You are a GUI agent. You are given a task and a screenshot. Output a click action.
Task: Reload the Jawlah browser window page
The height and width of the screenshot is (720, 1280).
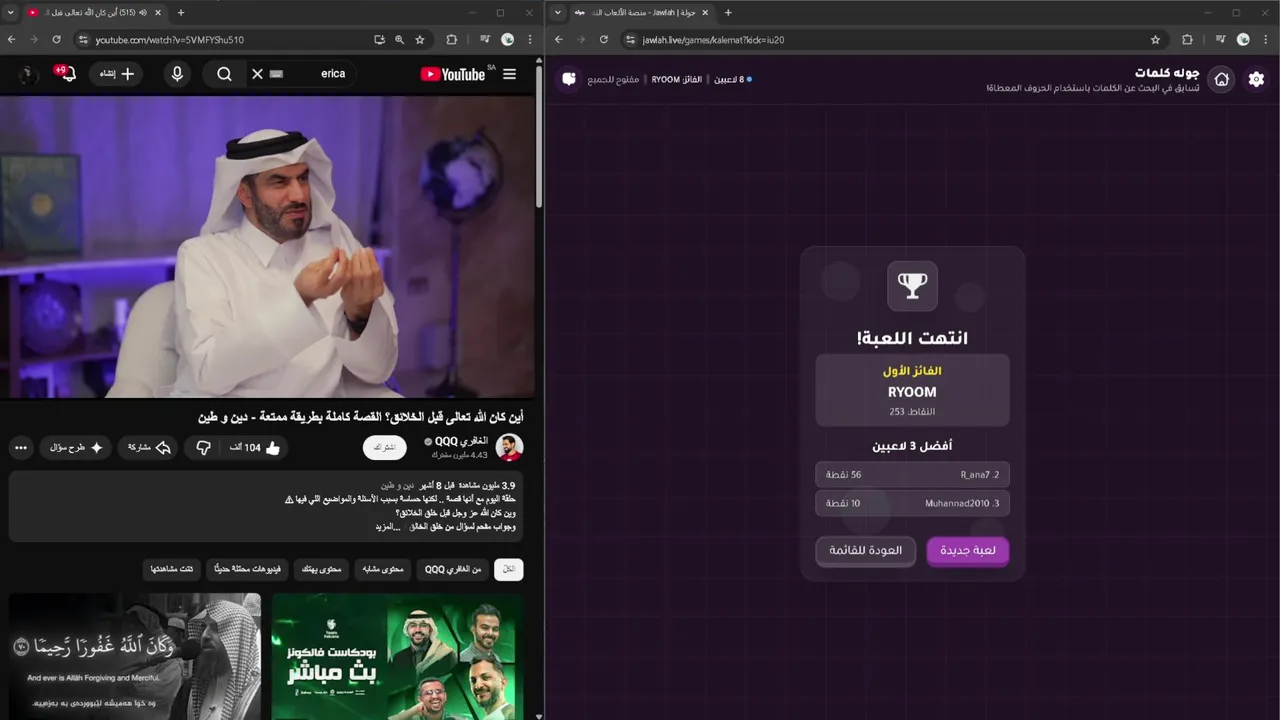(604, 40)
